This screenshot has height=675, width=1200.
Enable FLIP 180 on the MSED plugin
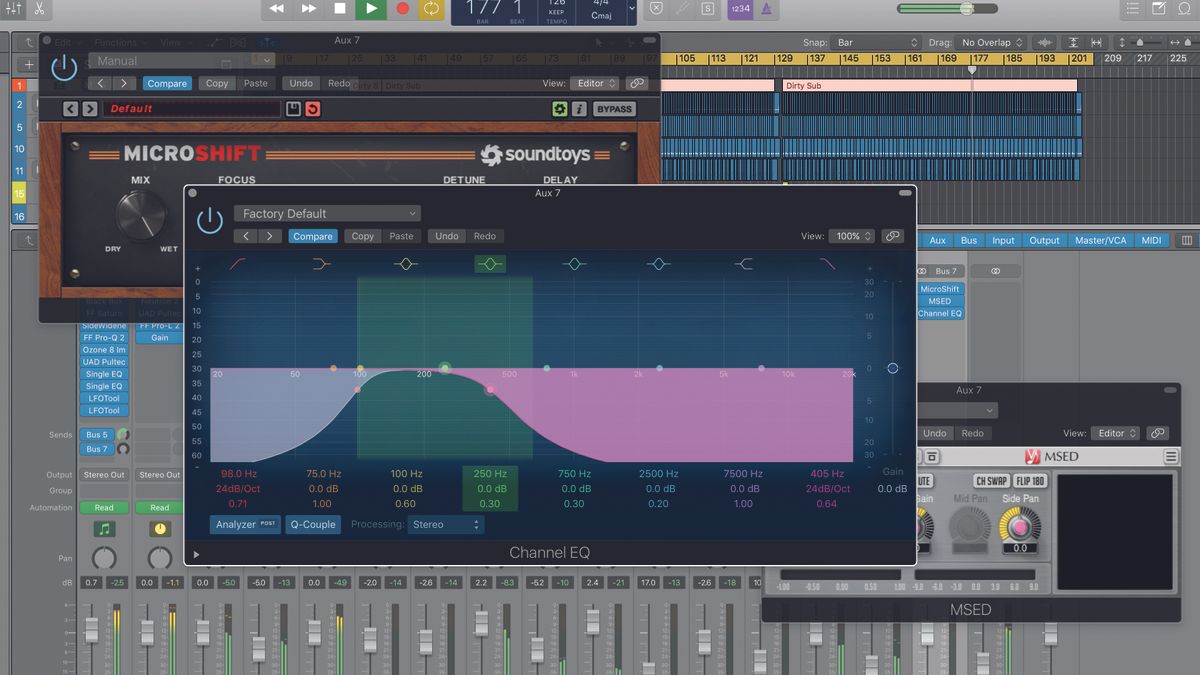[1030, 482]
